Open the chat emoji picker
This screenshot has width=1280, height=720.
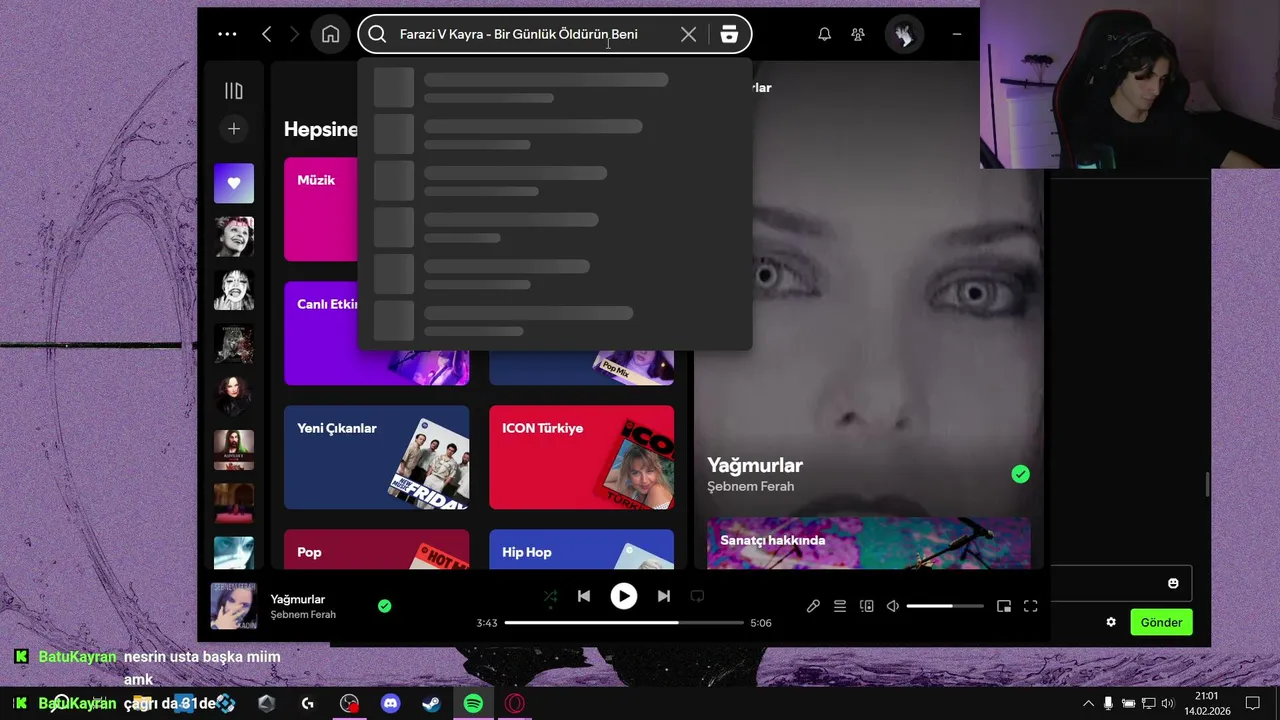point(1173,583)
